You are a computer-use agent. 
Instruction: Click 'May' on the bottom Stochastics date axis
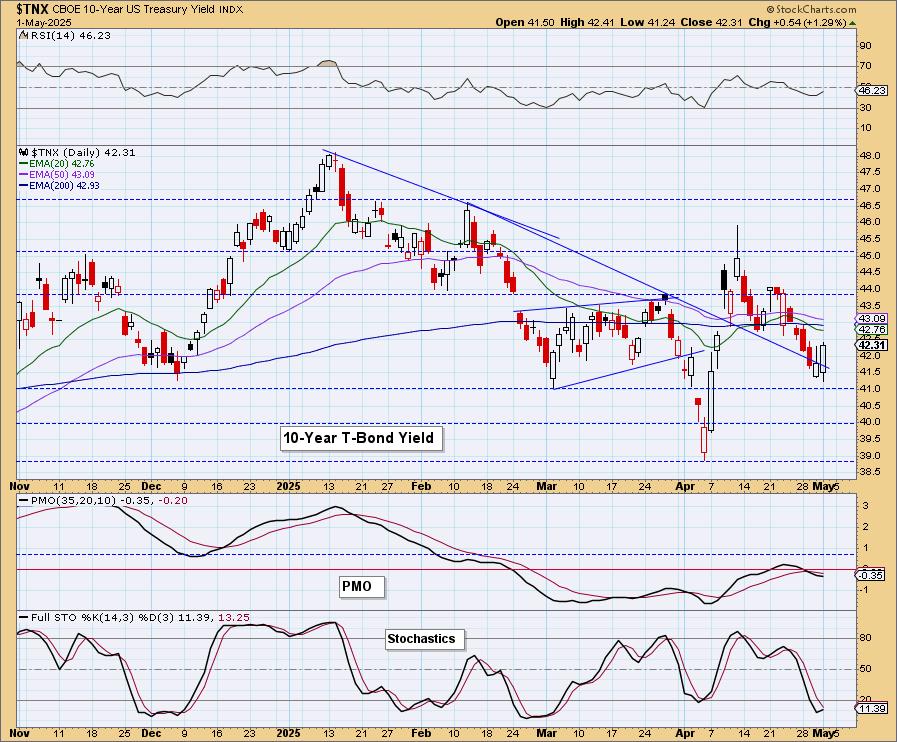coord(824,733)
